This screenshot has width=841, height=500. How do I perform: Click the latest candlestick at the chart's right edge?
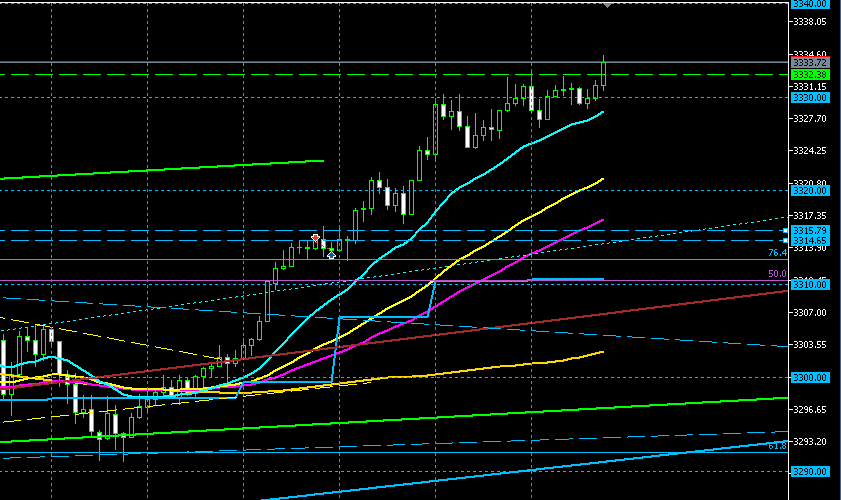(x=604, y=74)
